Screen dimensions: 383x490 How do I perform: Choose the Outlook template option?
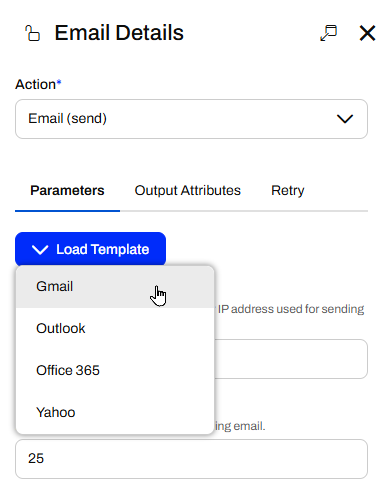click(115, 329)
